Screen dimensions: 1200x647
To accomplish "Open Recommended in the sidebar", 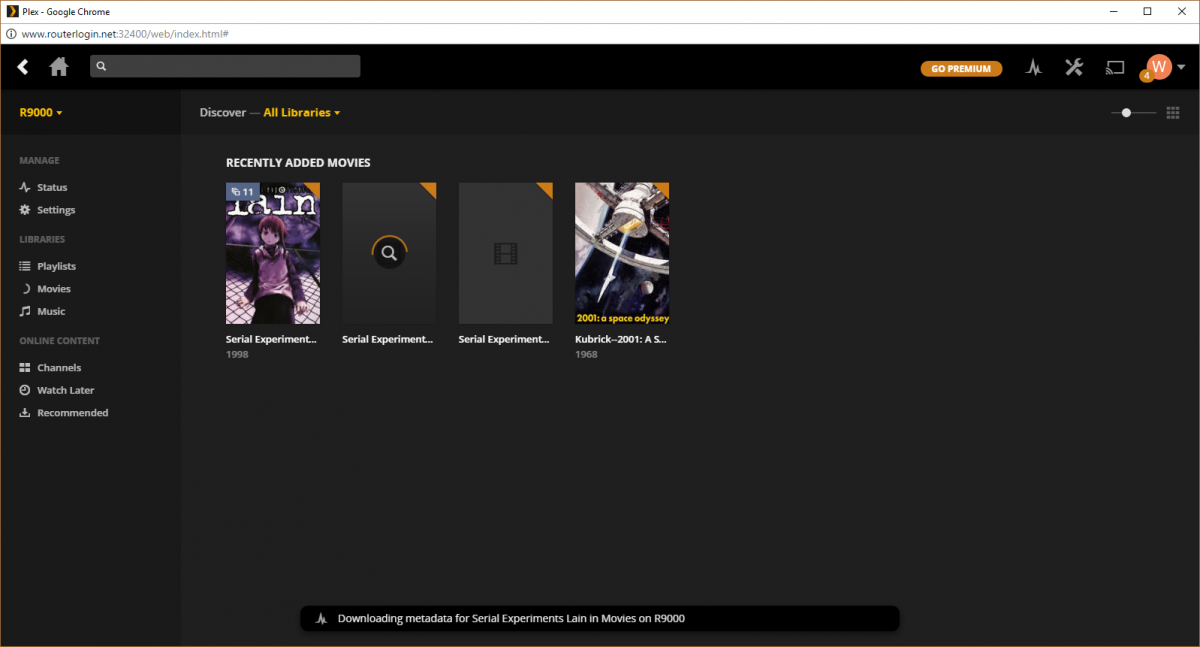I will click(72, 413).
